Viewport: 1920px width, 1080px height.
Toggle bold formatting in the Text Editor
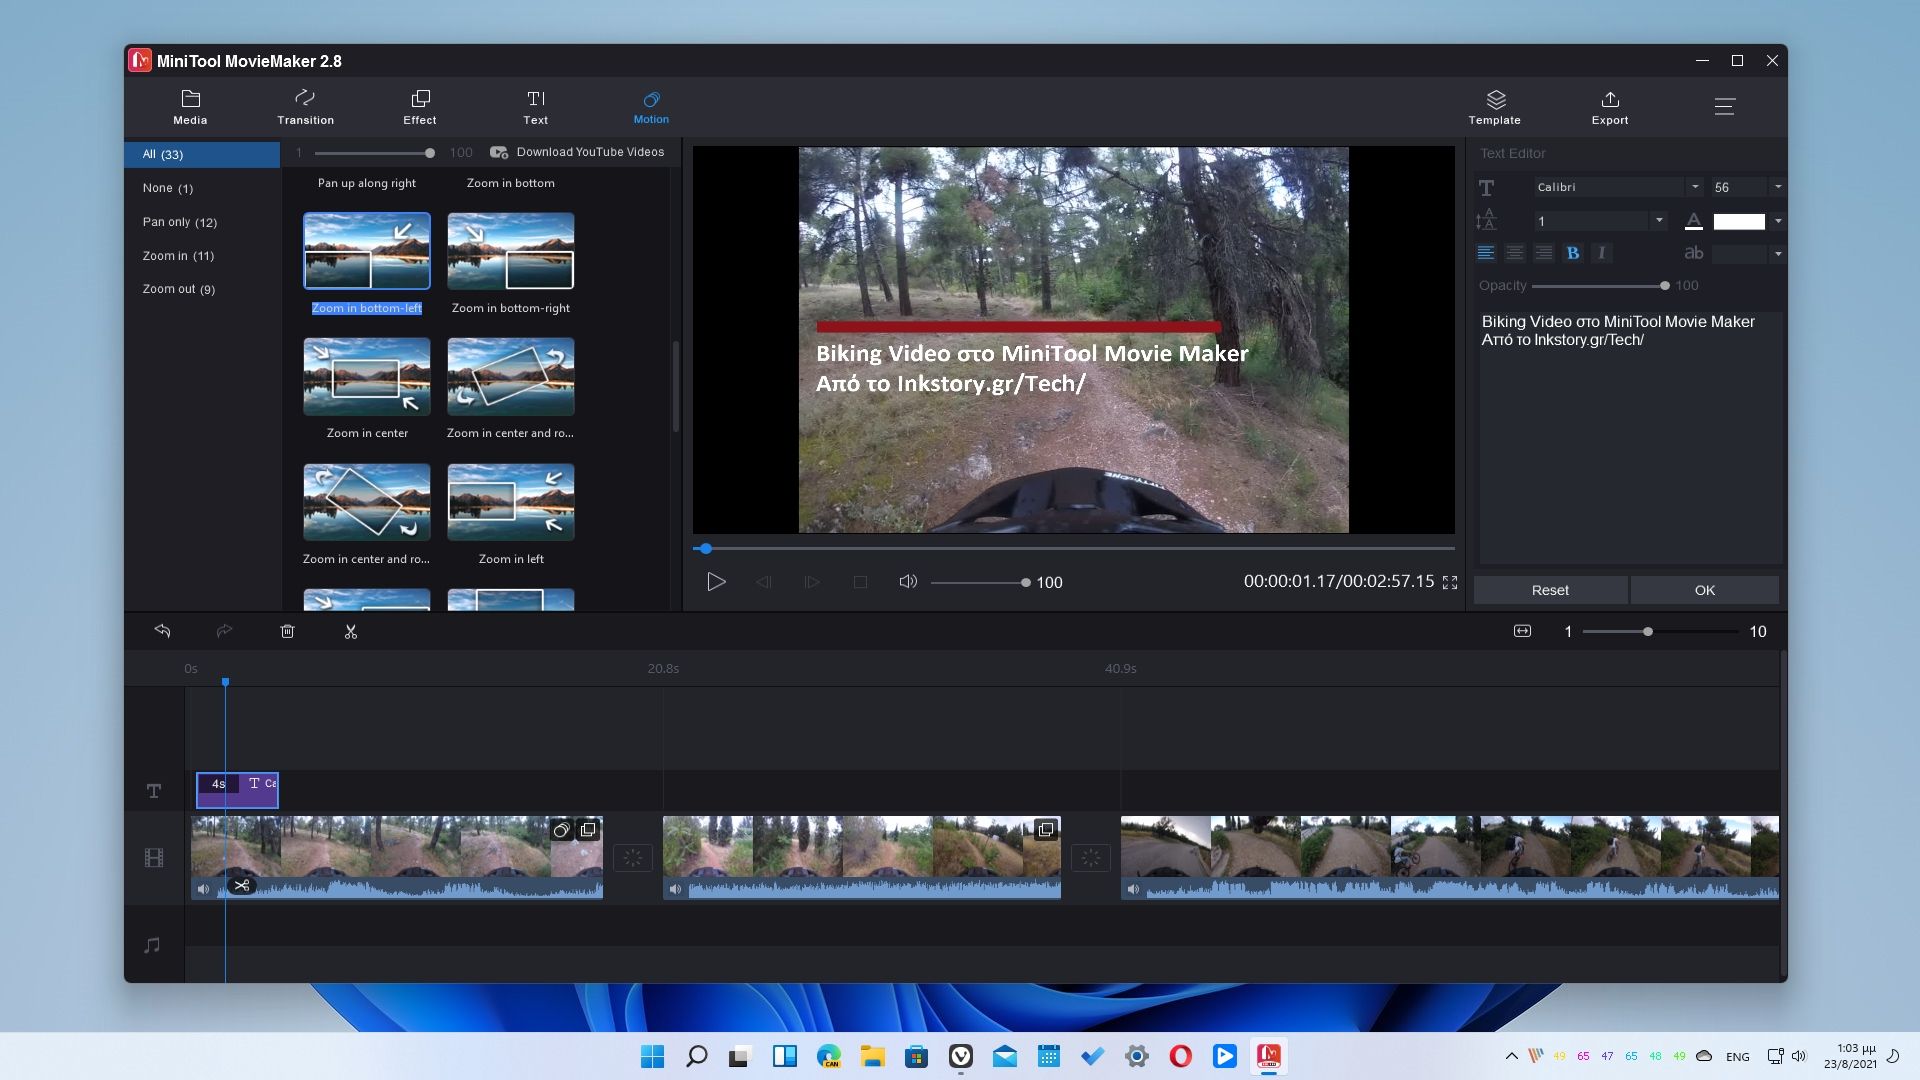click(x=1573, y=253)
